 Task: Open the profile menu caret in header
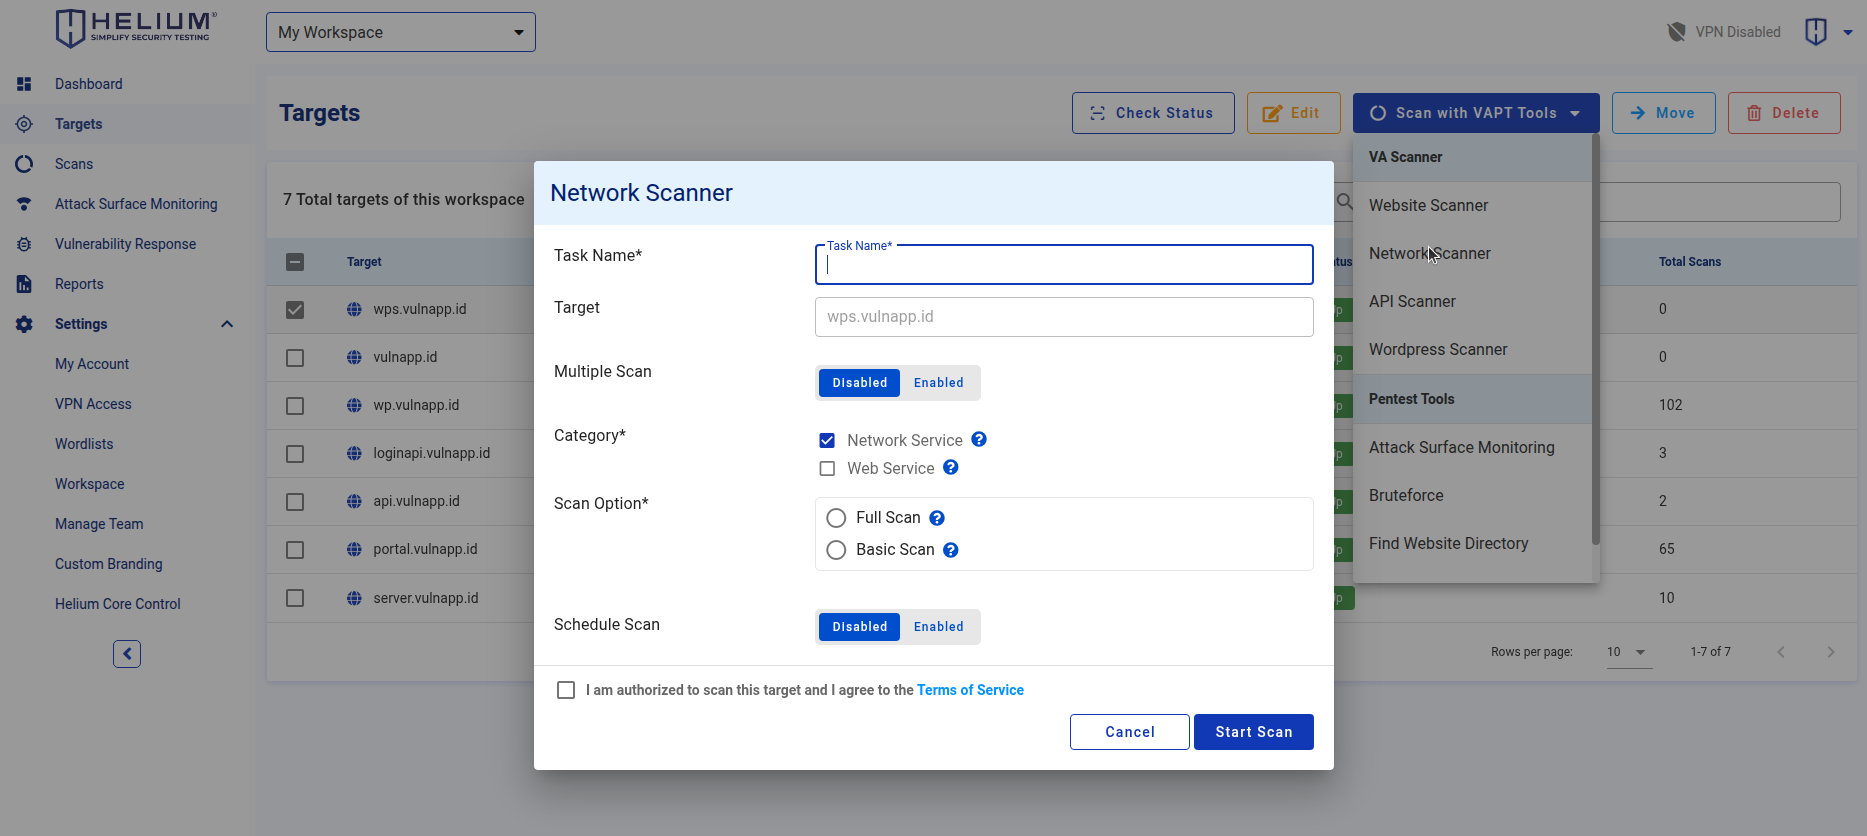coord(1848,32)
